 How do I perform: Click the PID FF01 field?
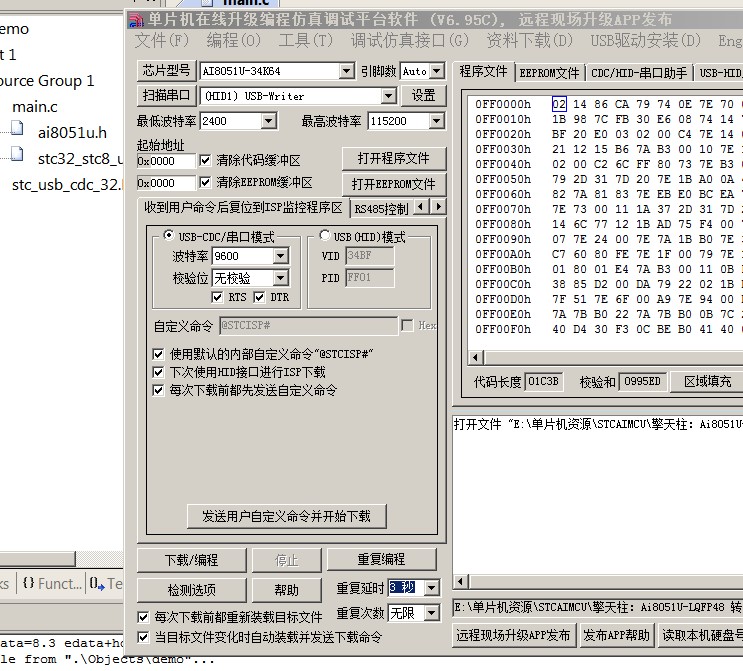coord(370,278)
